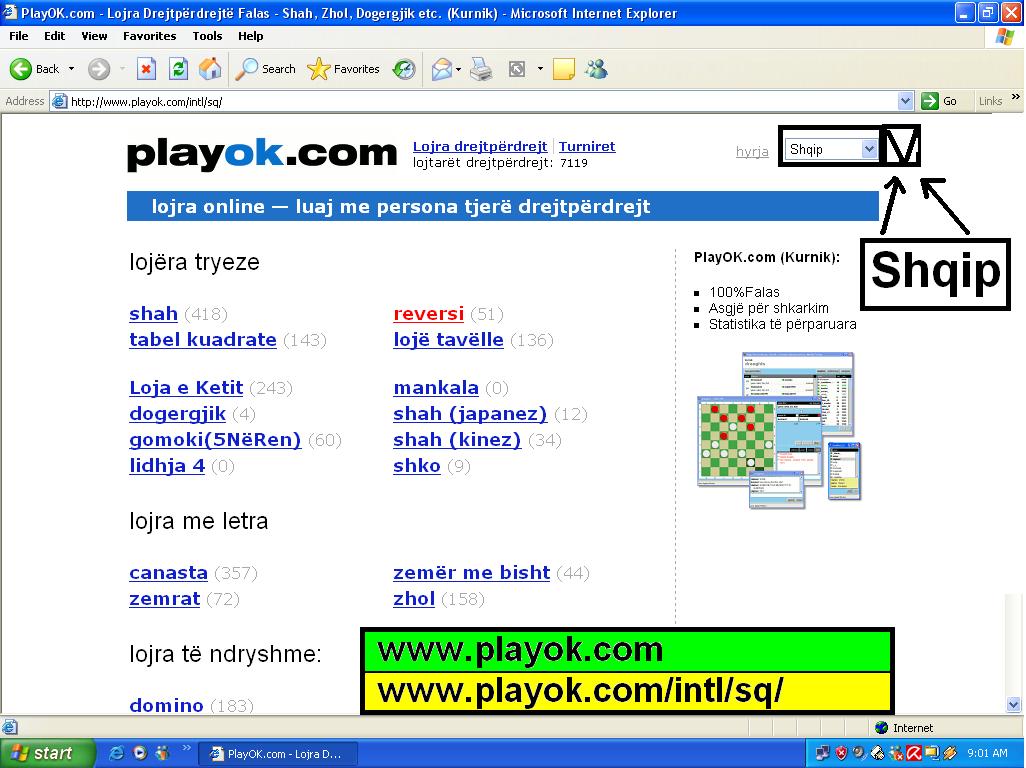Open the 'gomoki(5NëRen)' link
This screenshot has height=768, width=1026.
(215, 440)
